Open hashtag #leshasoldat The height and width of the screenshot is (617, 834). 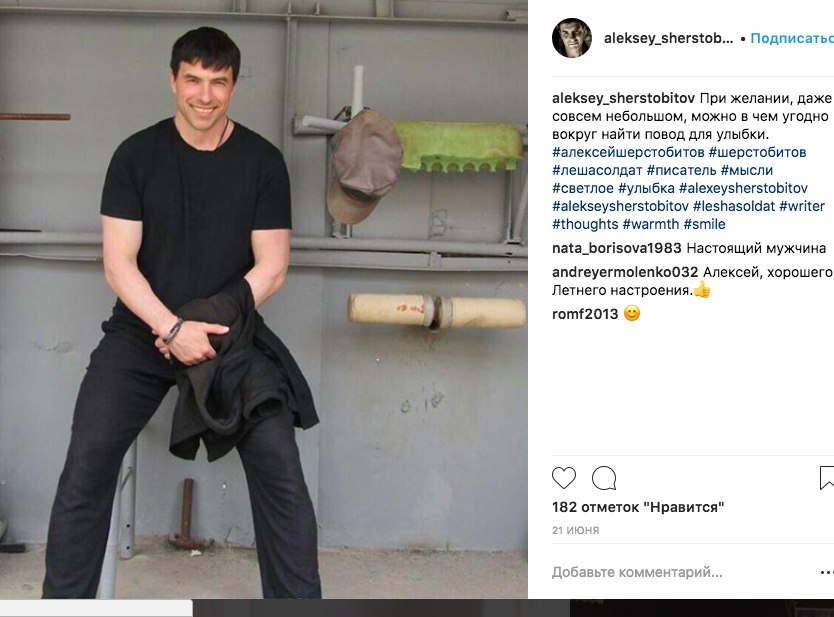pos(733,206)
